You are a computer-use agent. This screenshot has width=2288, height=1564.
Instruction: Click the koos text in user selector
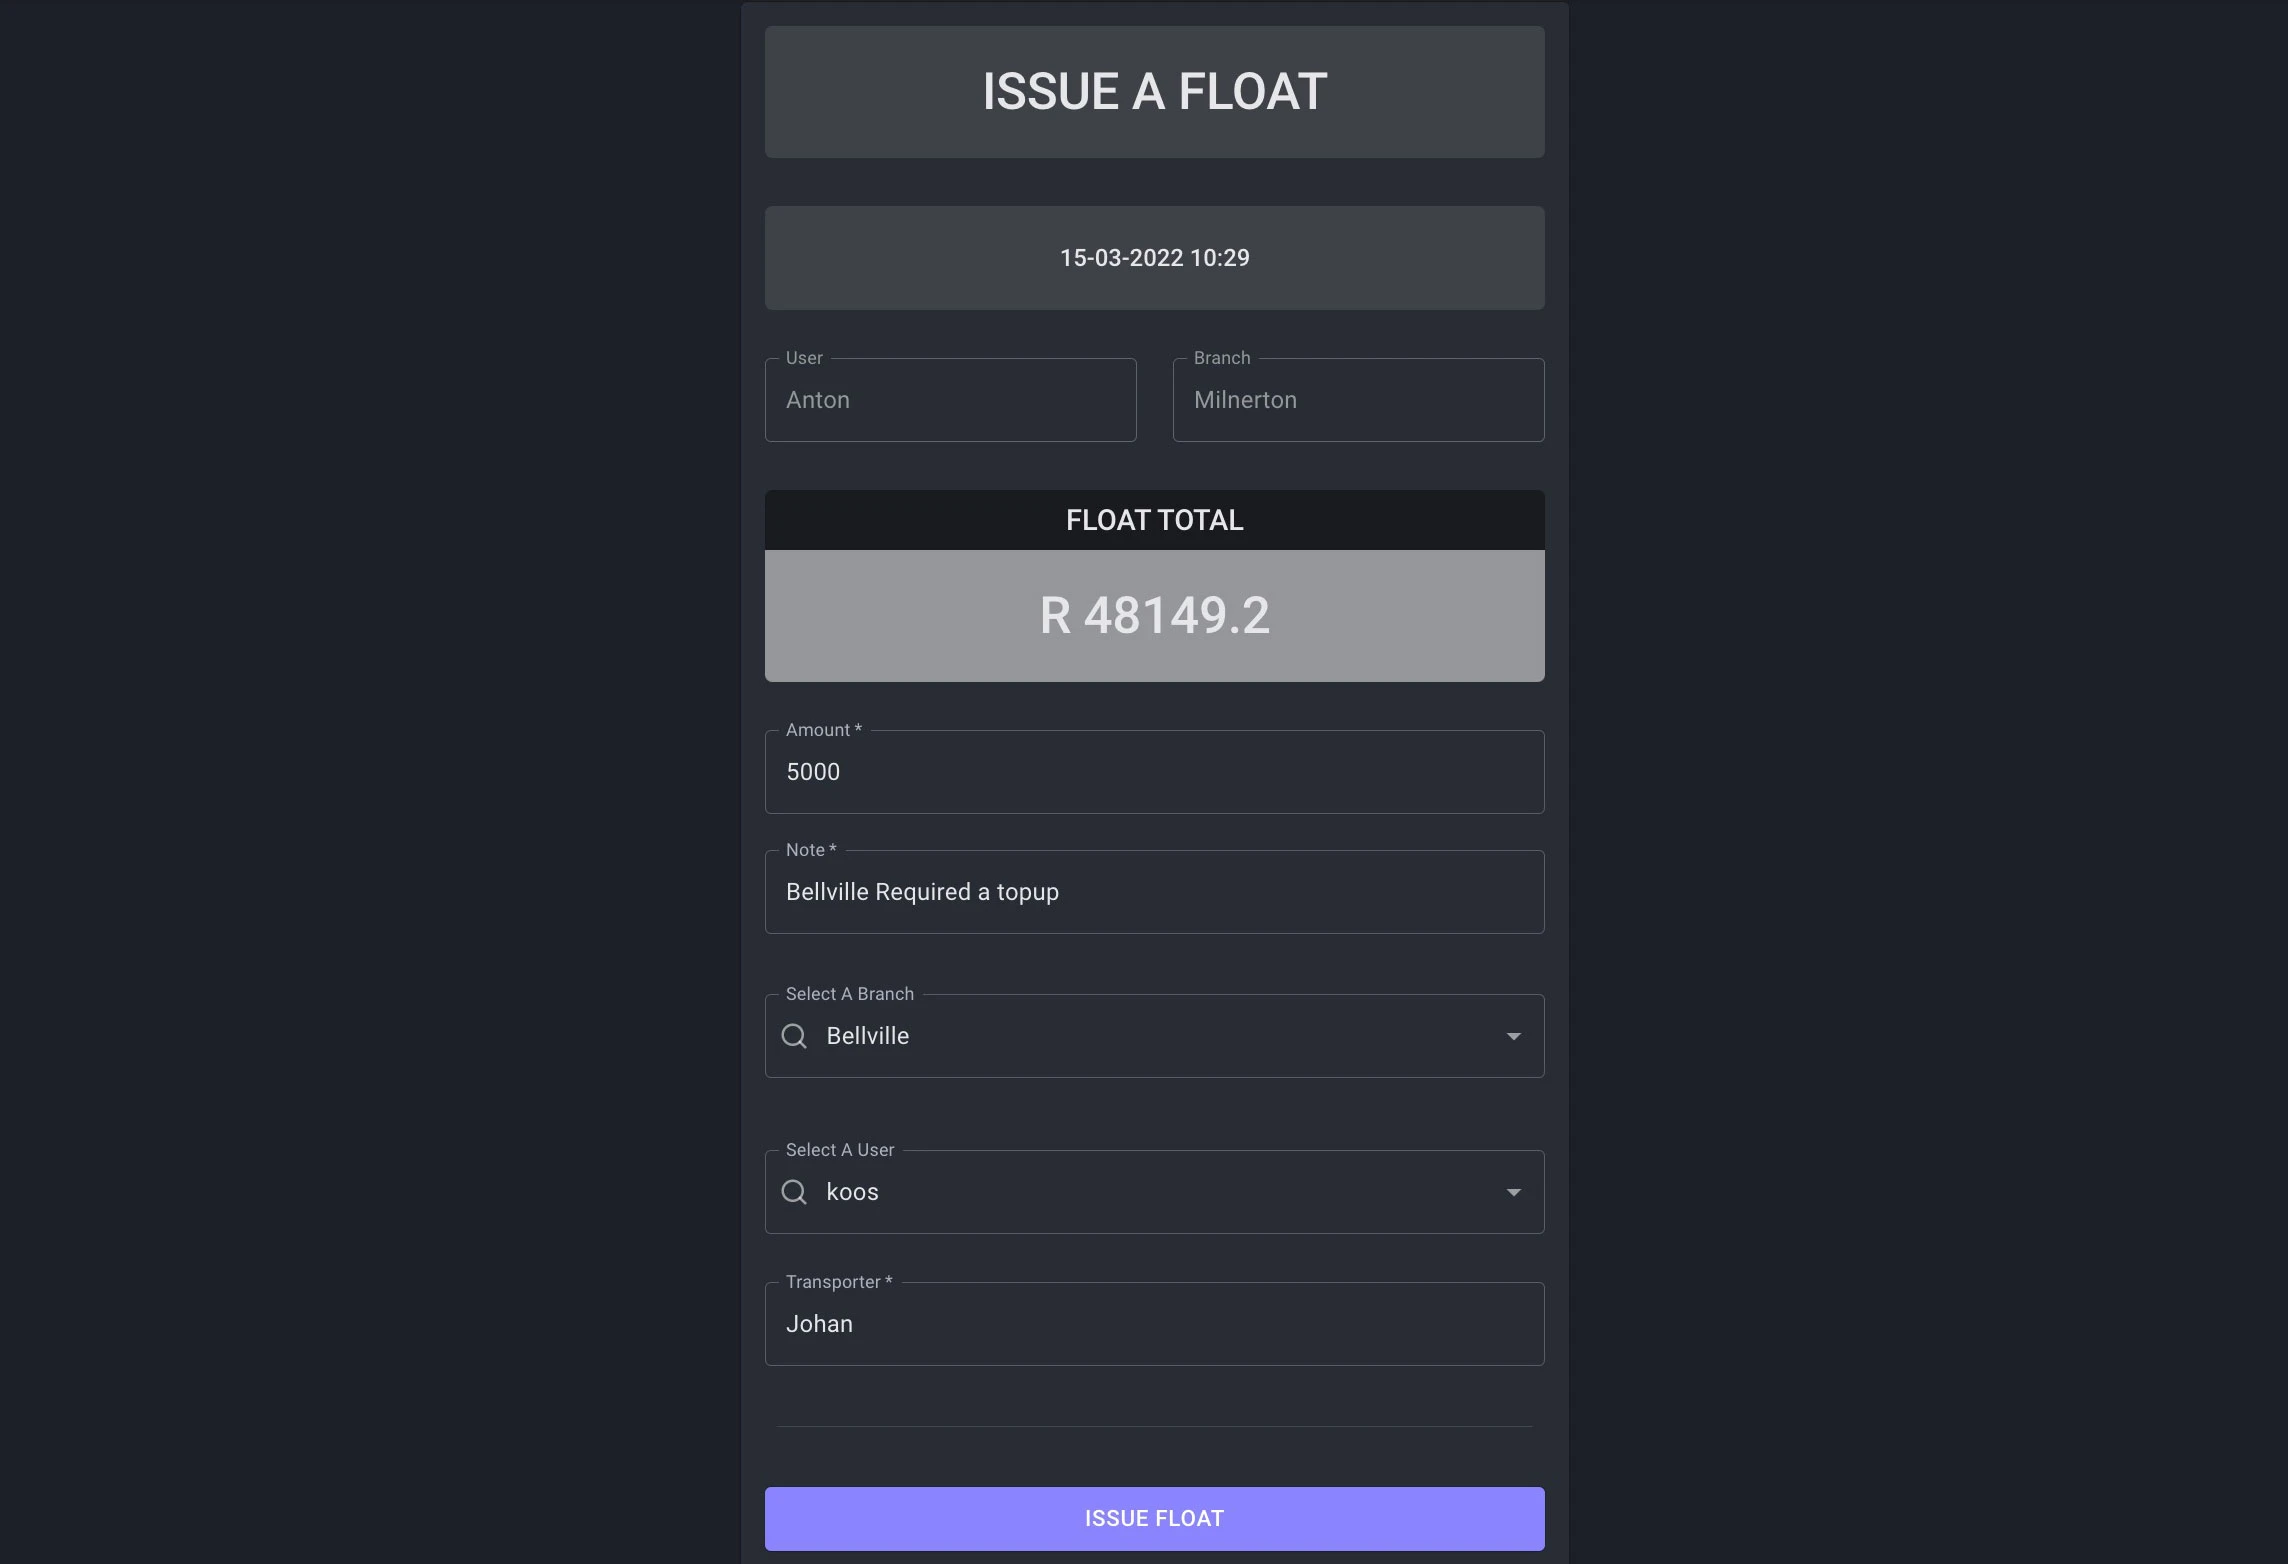pyautogui.click(x=853, y=1192)
